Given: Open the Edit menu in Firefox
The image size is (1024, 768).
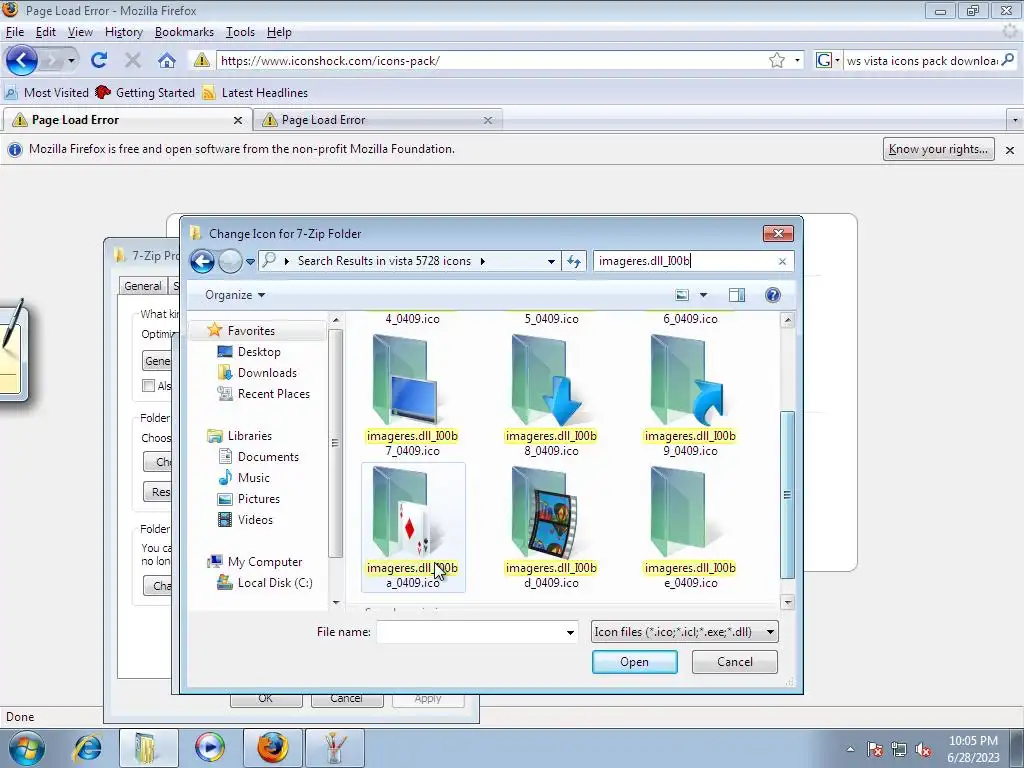Looking at the screenshot, I should [x=46, y=32].
